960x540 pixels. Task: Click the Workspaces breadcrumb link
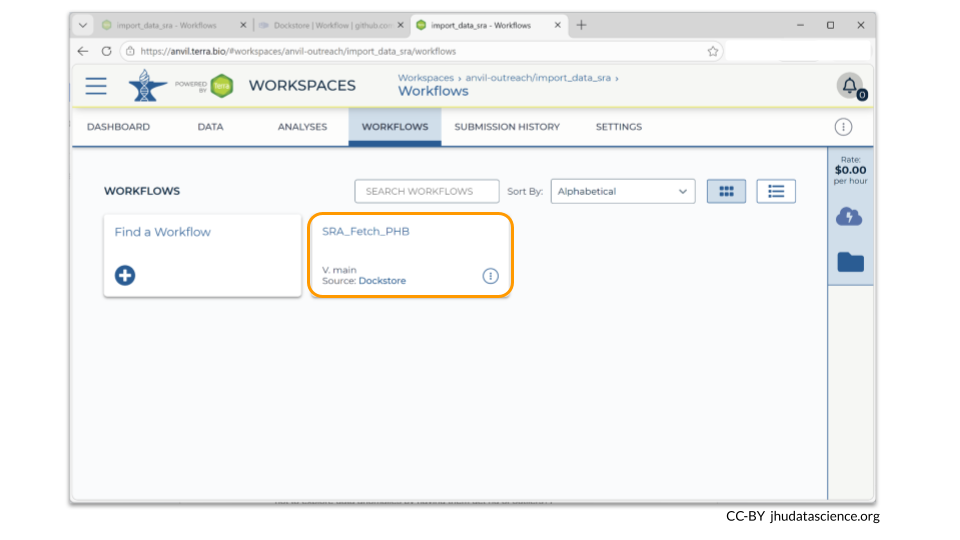[x=426, y=78]
